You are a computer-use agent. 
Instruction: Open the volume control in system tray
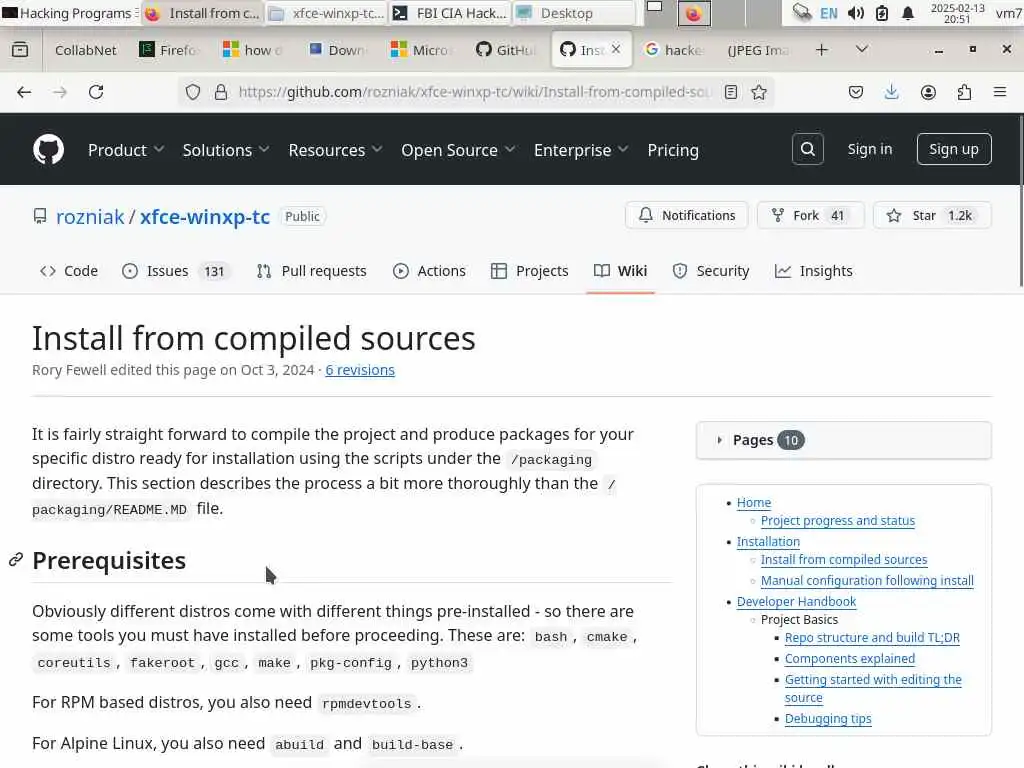point(856,13)
